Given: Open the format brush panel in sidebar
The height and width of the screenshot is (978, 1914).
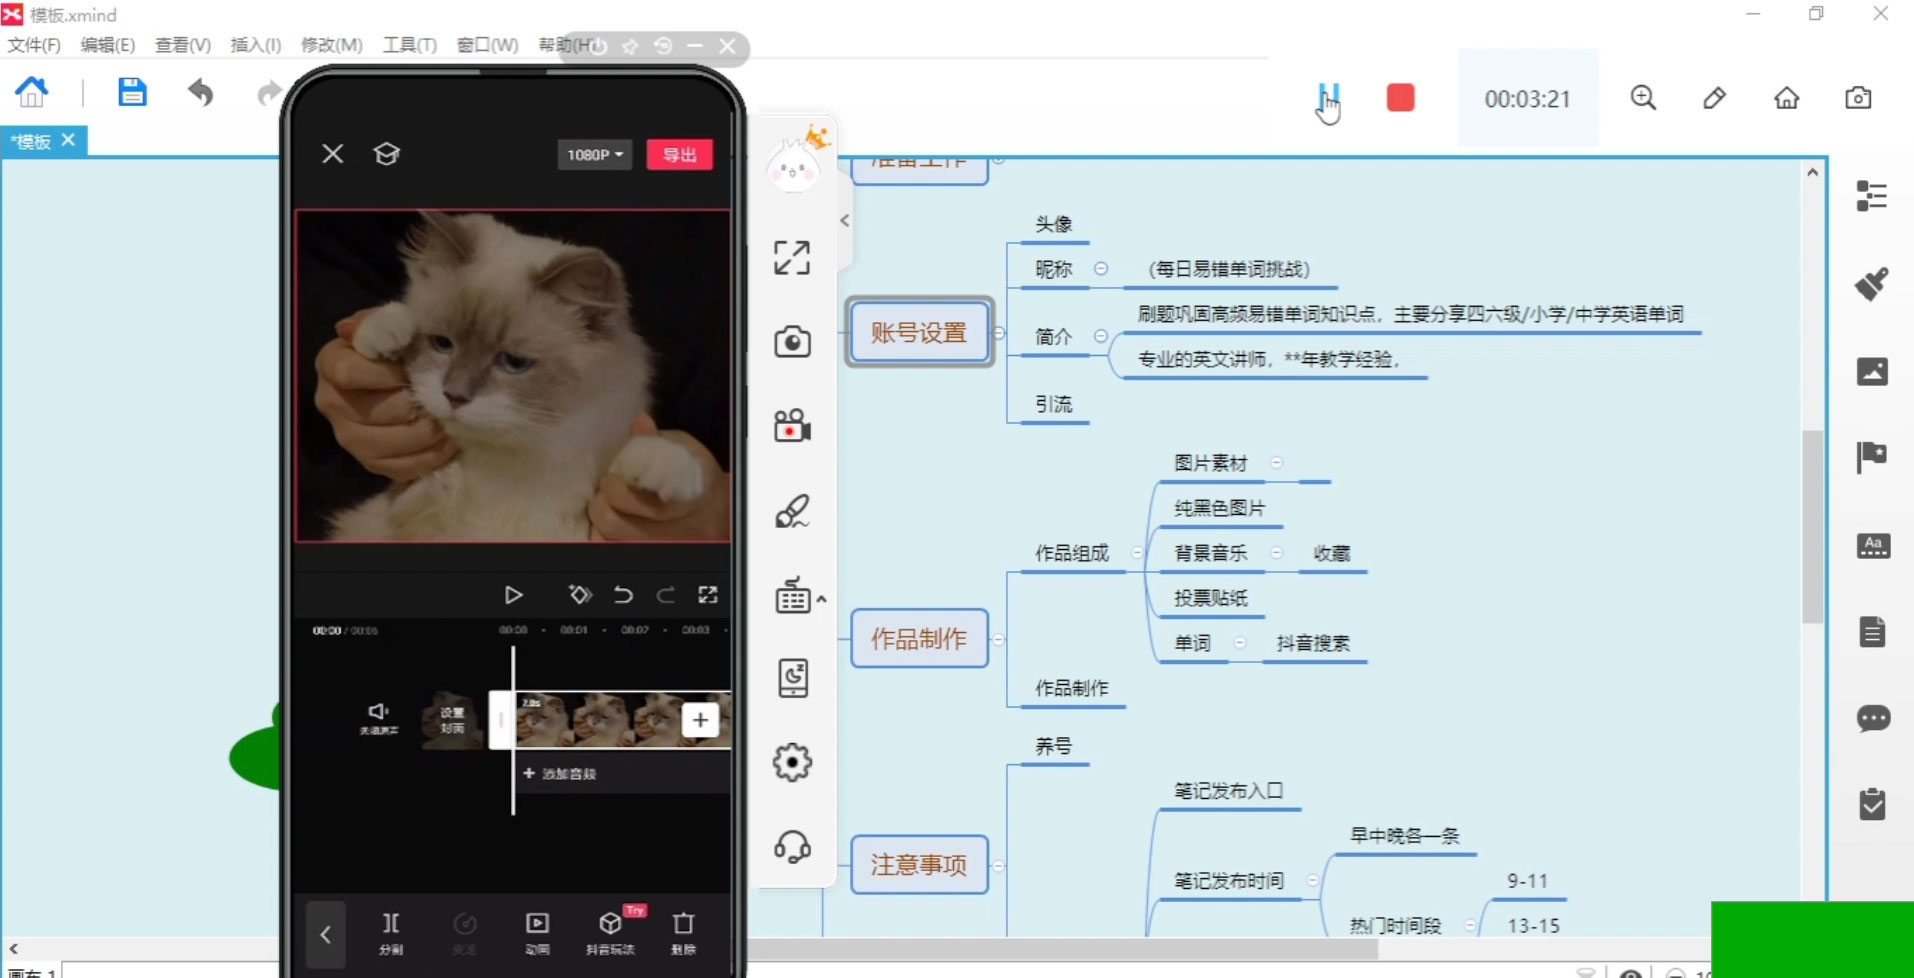Looking at the screenshot, I should (1871, 284).
